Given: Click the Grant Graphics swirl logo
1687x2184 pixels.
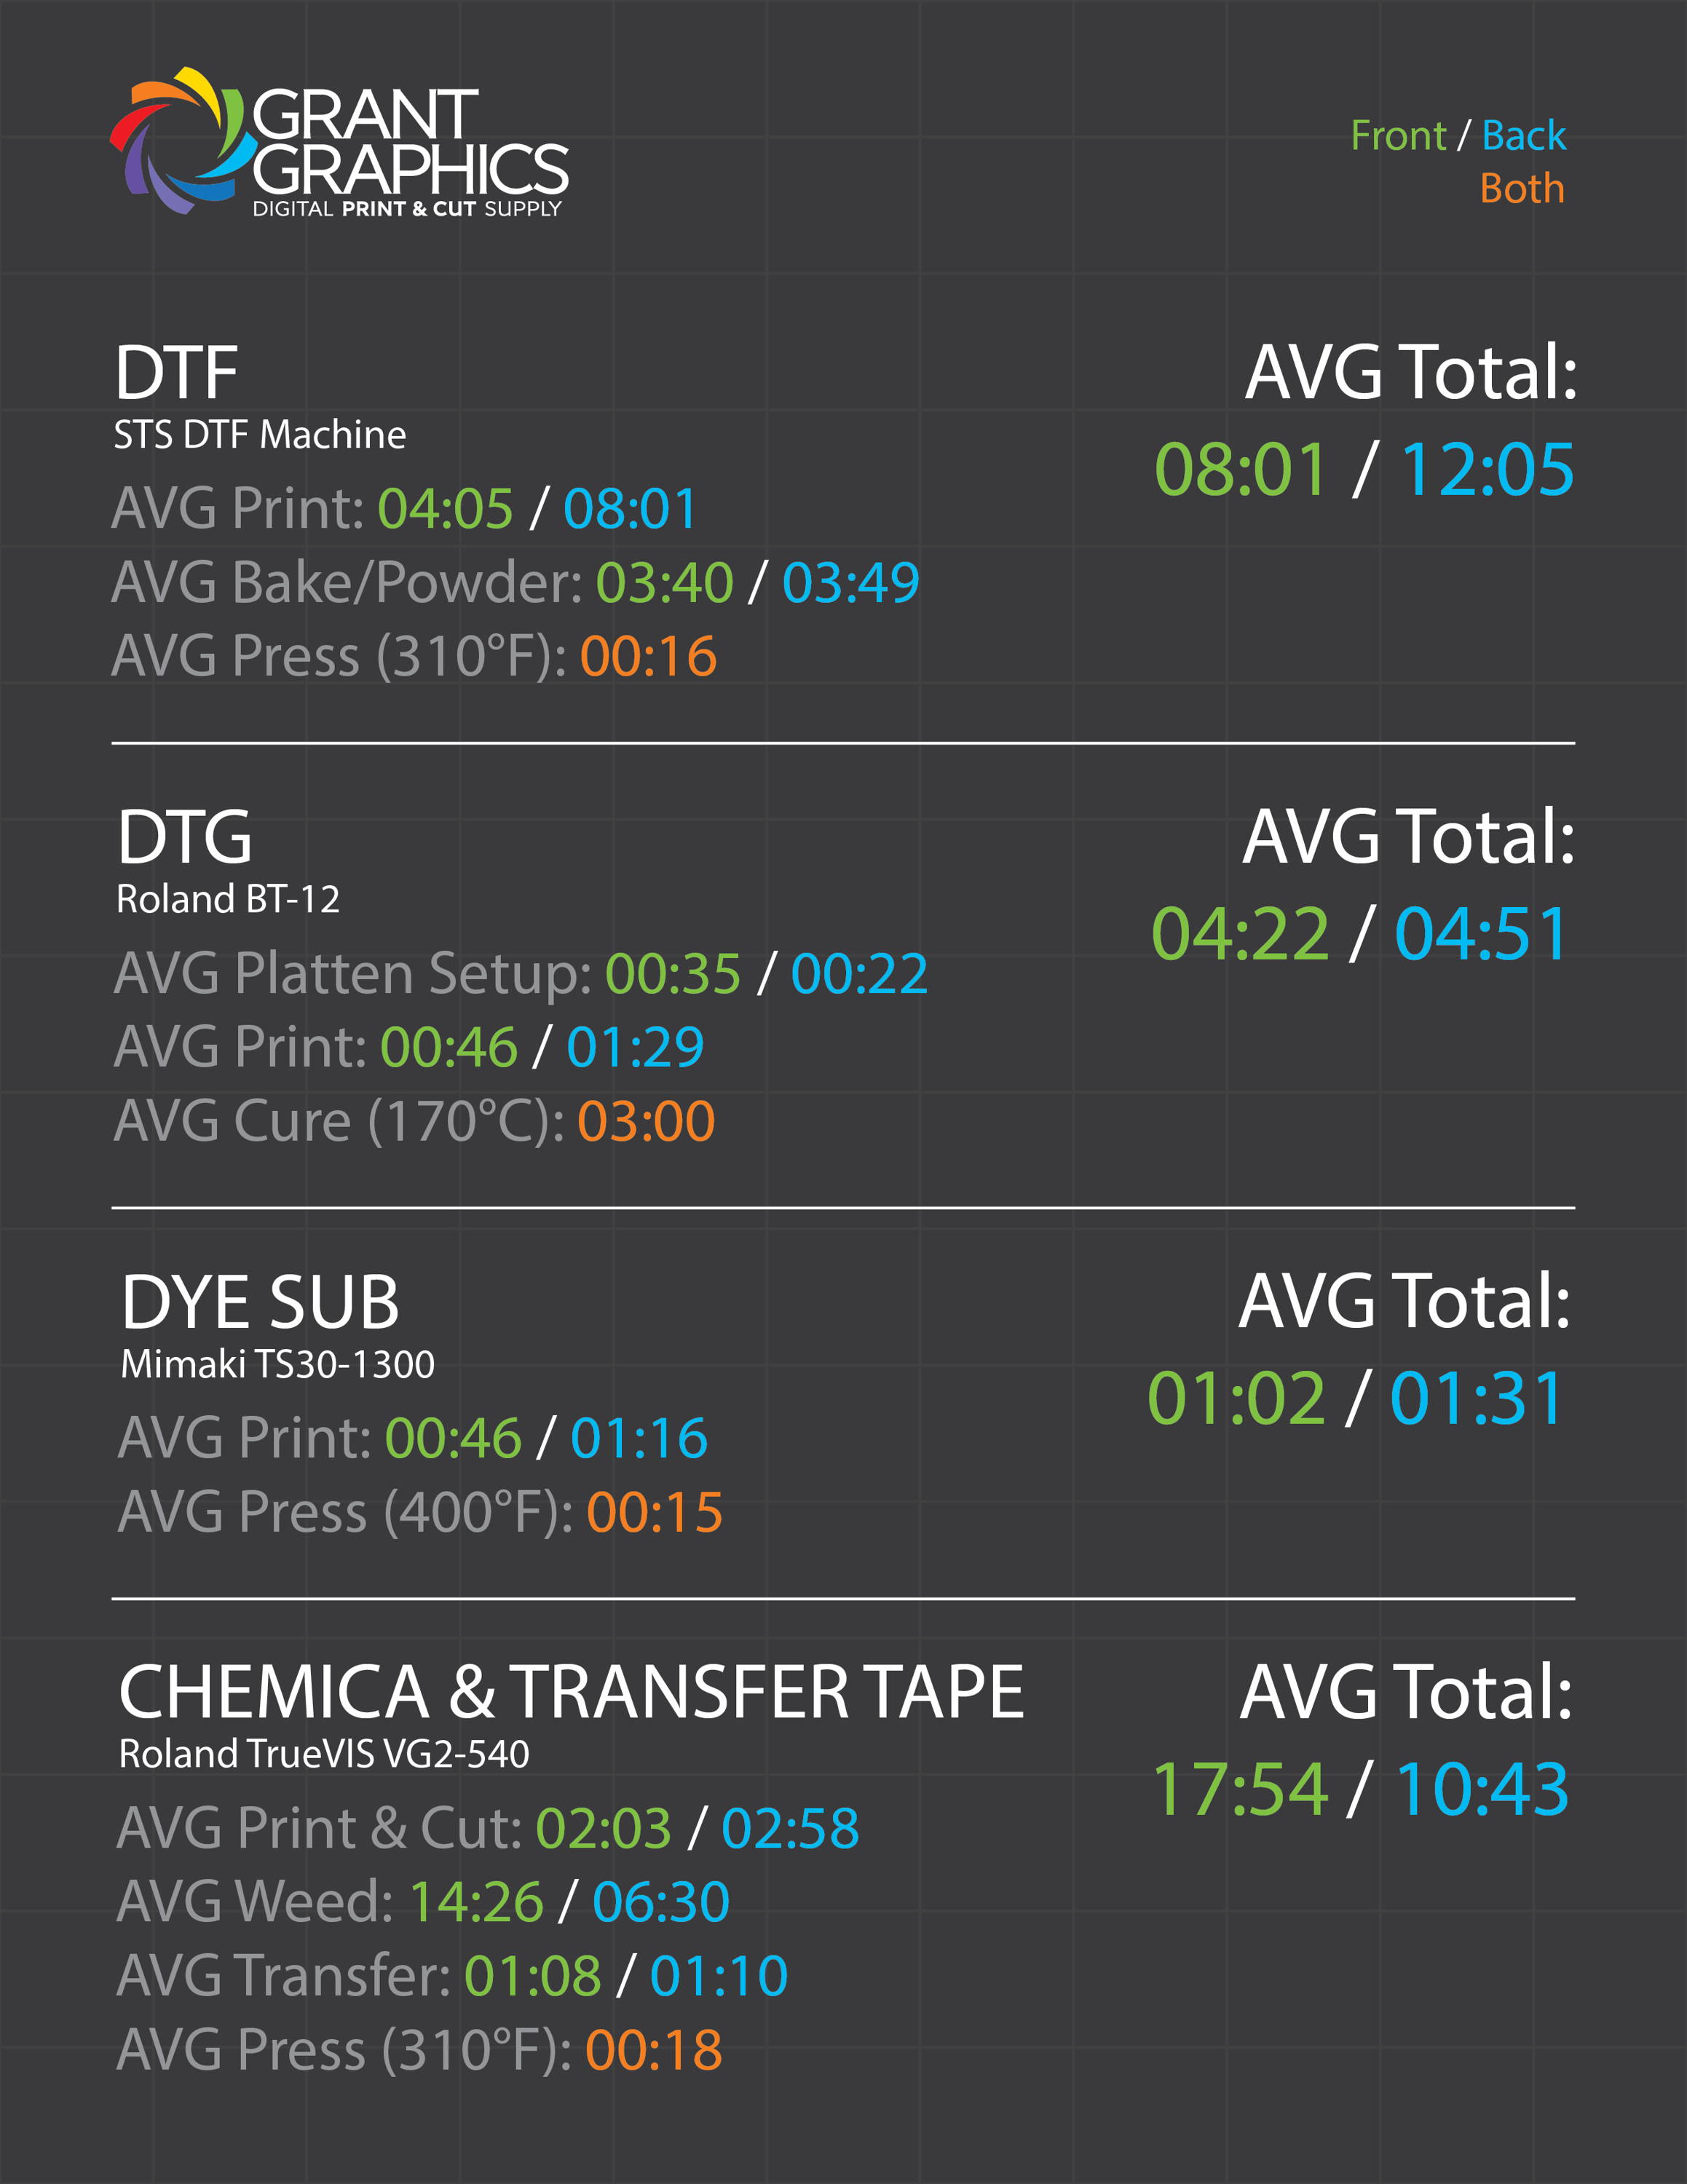Looking at the screenshot, I should coord(178,140).
